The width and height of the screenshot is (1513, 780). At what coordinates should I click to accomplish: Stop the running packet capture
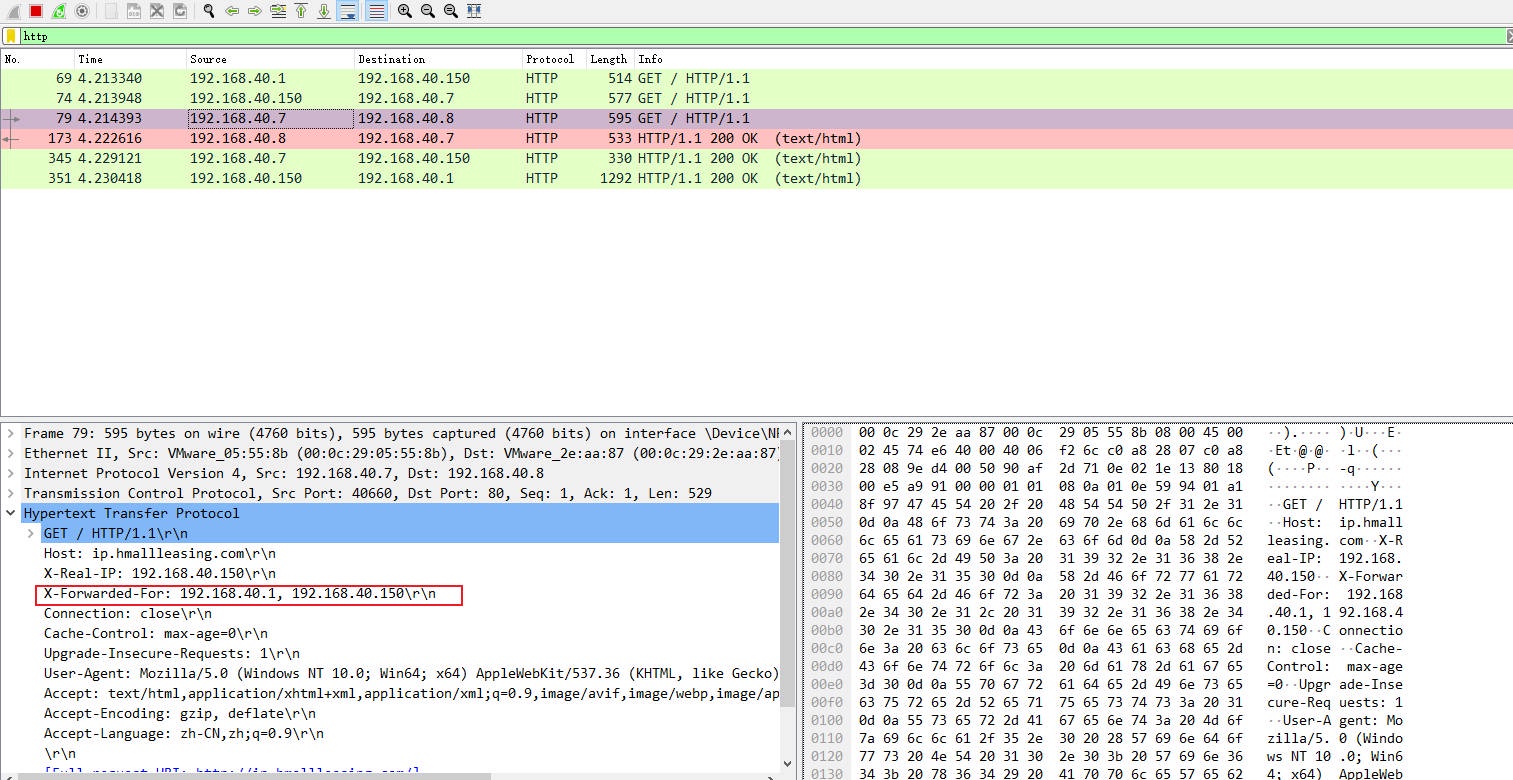[36, 11]
